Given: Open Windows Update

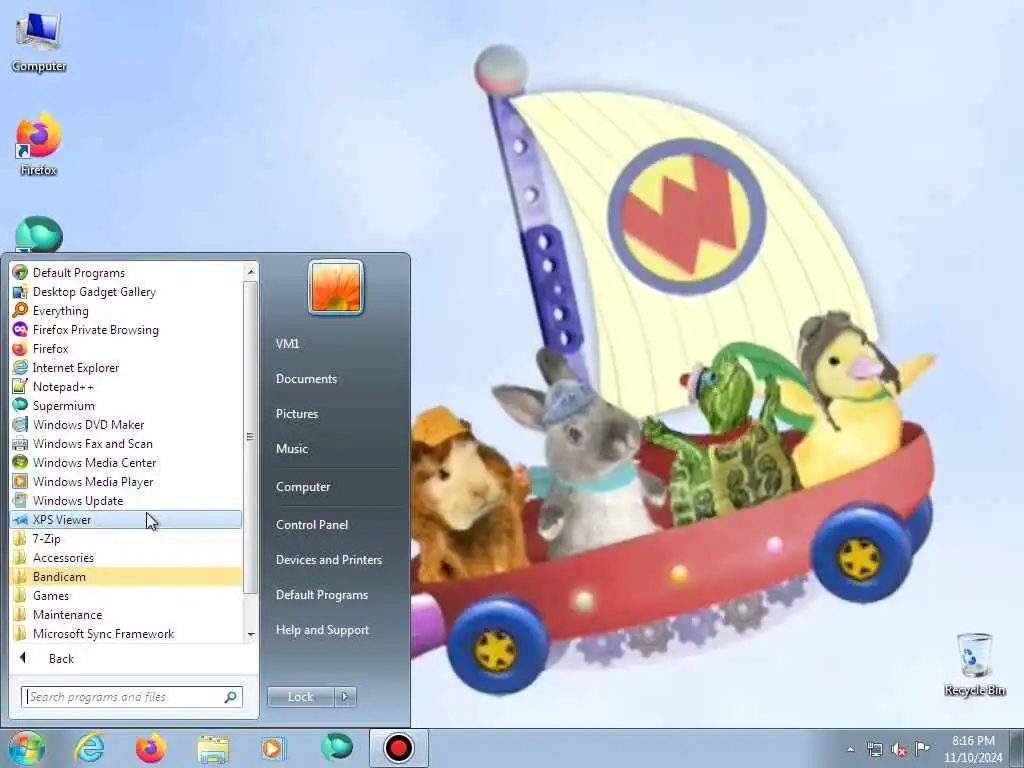Looking at the screenshot, I should (127, 500).
